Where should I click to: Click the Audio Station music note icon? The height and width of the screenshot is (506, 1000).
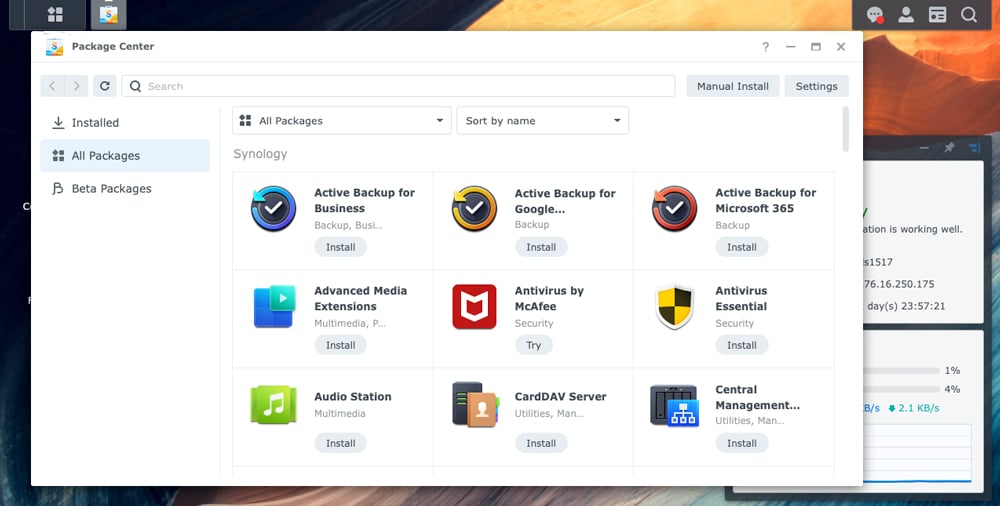[274, 405]
